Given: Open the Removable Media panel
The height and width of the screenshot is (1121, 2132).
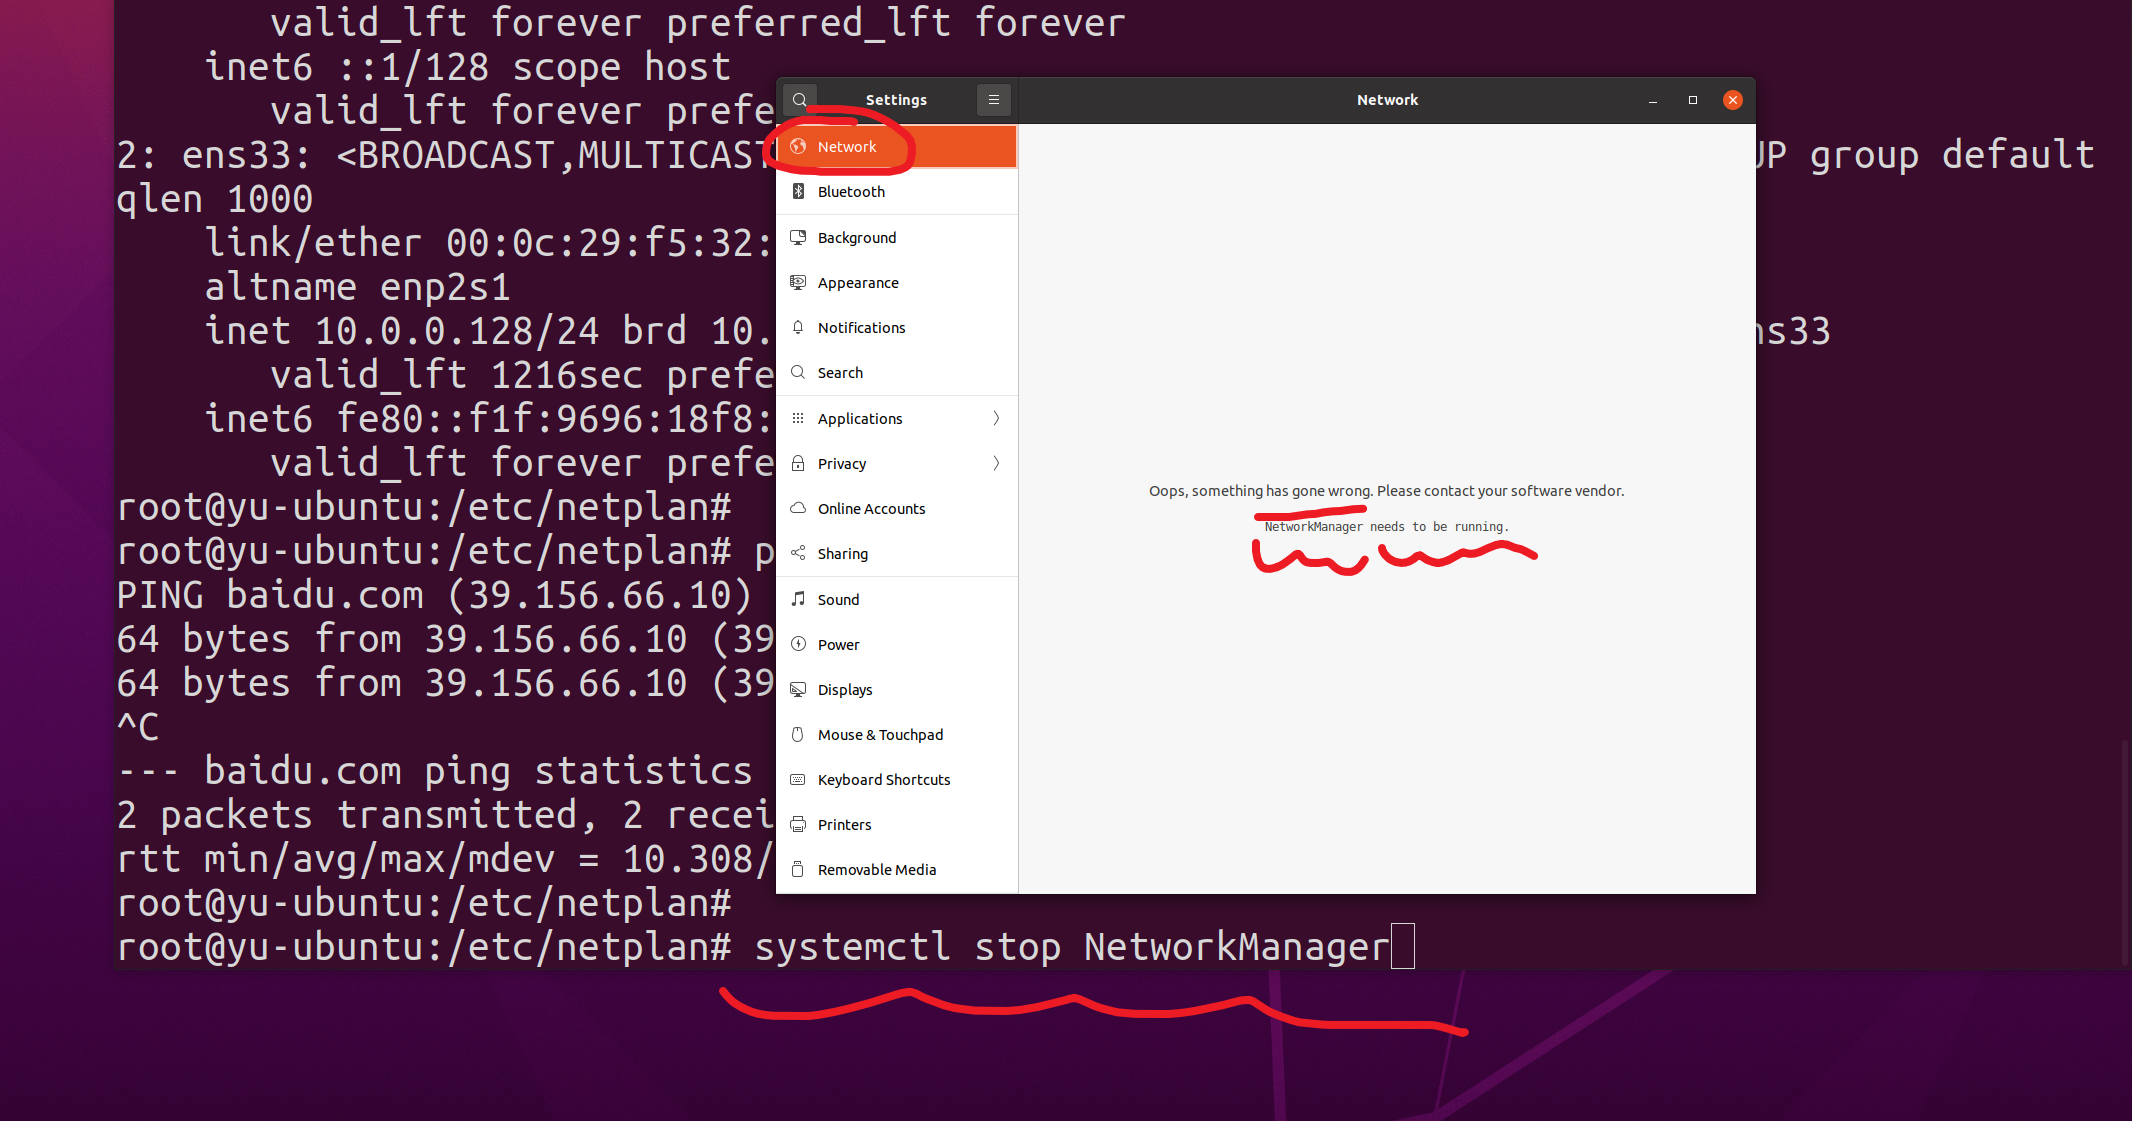Looking at the screenshot, I should point(897,870).
